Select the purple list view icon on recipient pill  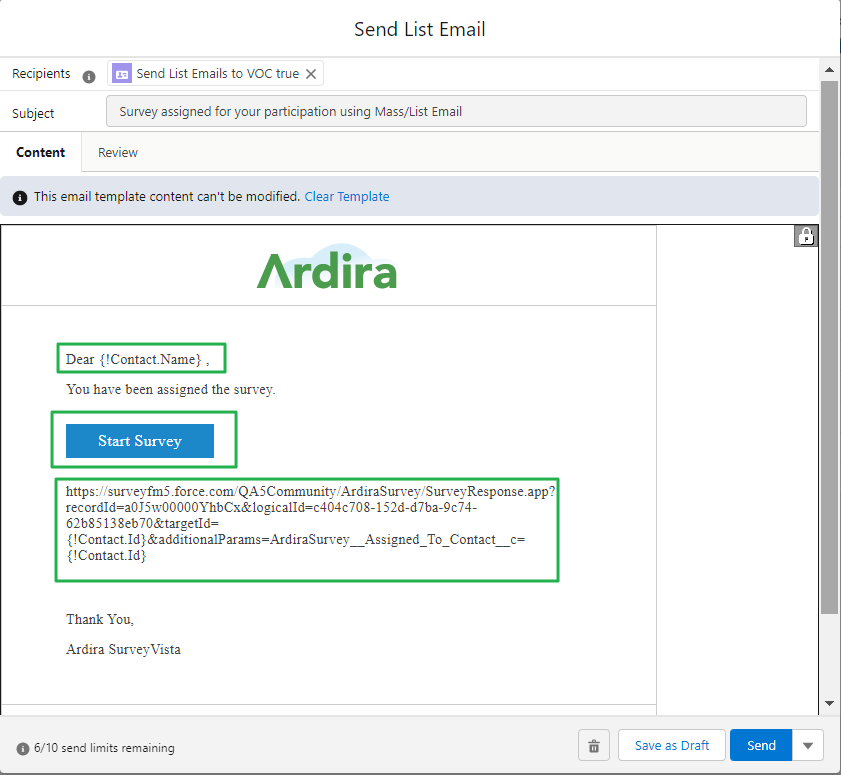point(121,73)
